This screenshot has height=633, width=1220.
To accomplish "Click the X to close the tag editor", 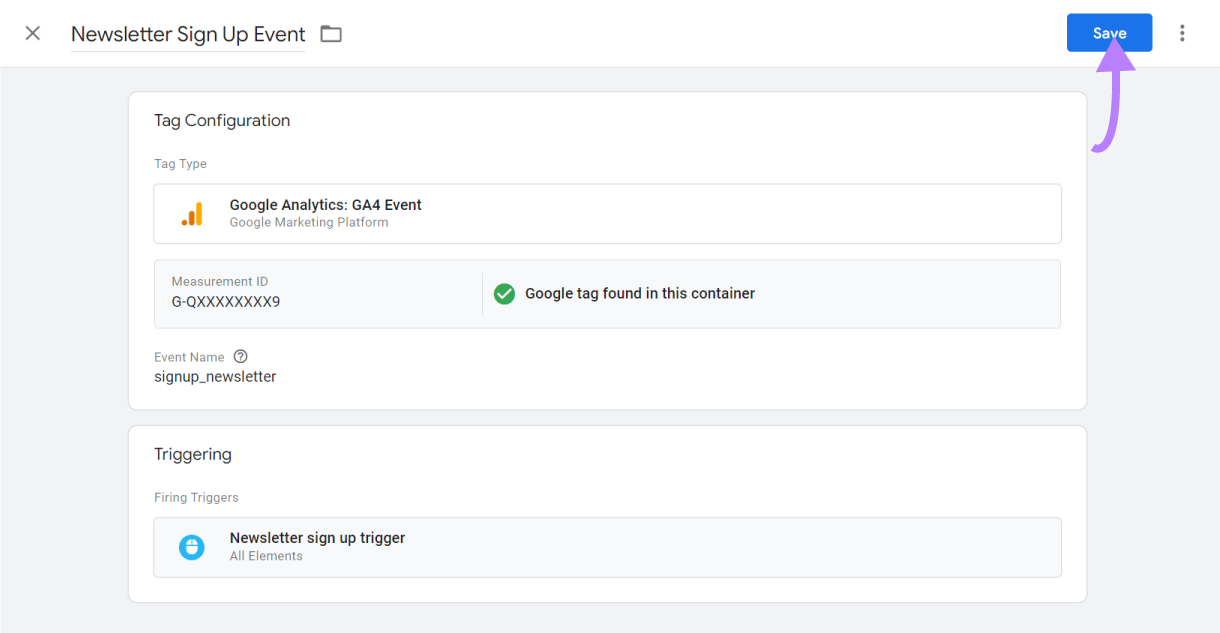I will pos(32,33).
